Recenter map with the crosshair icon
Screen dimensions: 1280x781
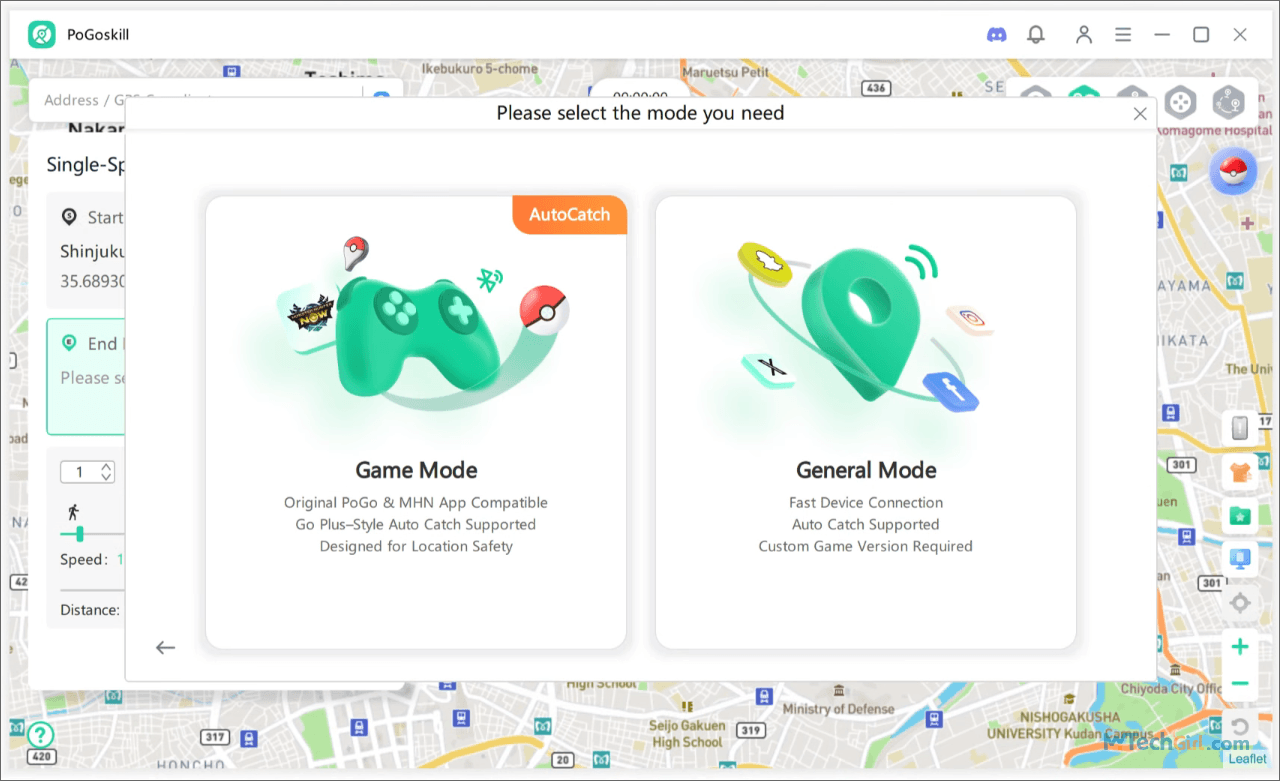pyautogui.click(x=1240, y=602)
